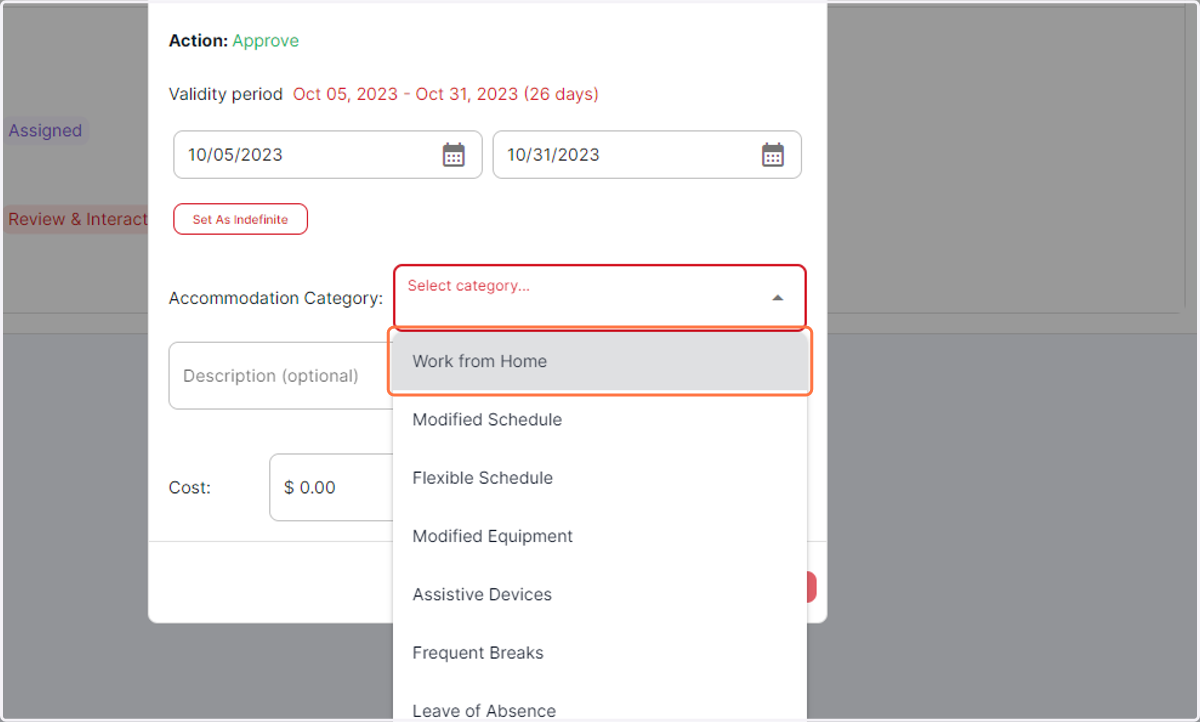This screenshot has height=722, width=1200.
Task: Select Flexible Schedule option
Action: point(600,478)
